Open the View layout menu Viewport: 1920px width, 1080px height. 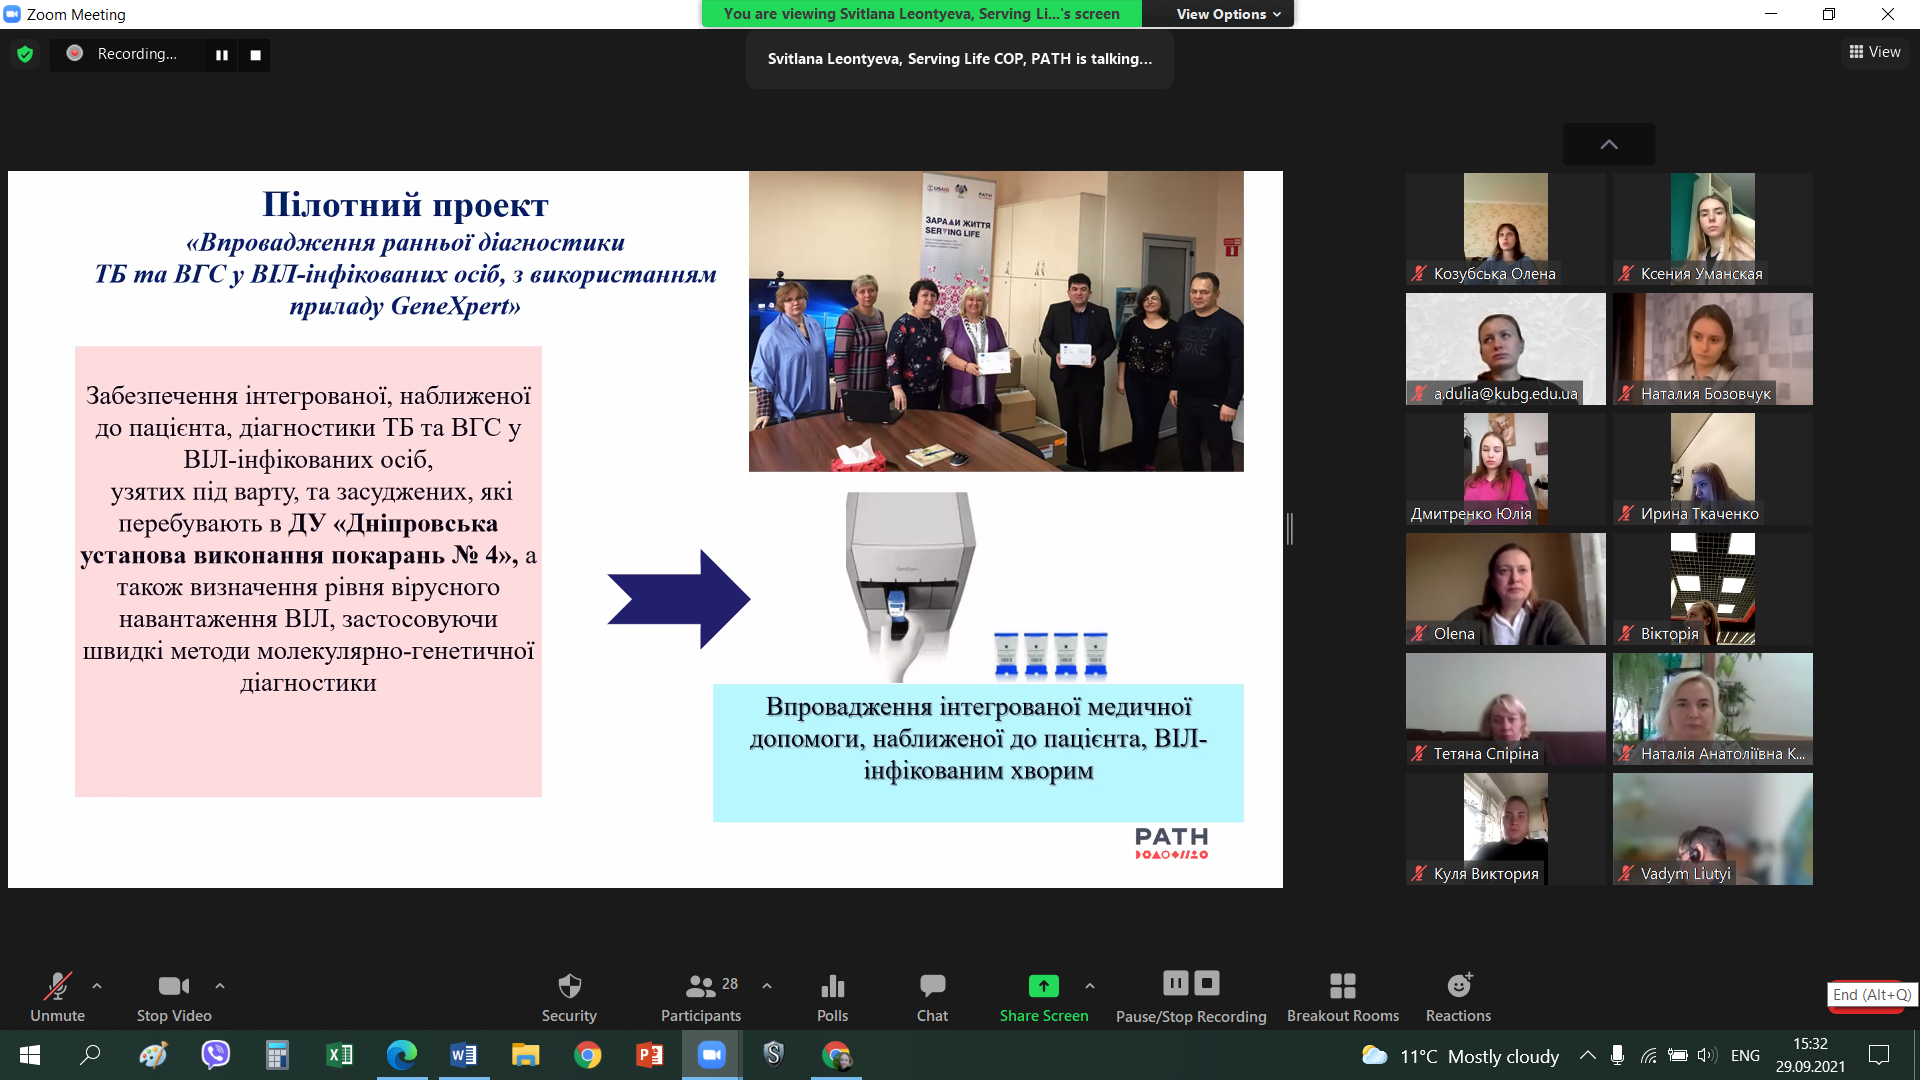1875,52
